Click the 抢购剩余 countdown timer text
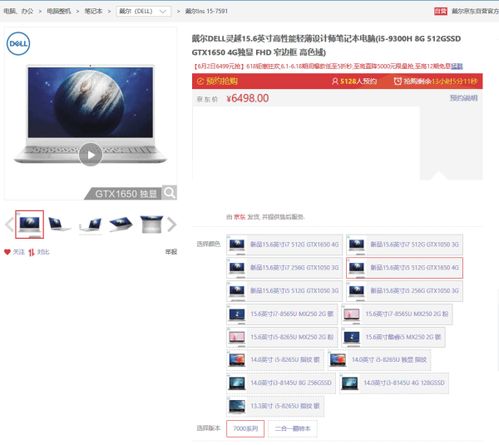499x445 pixels. pos(440,81)
